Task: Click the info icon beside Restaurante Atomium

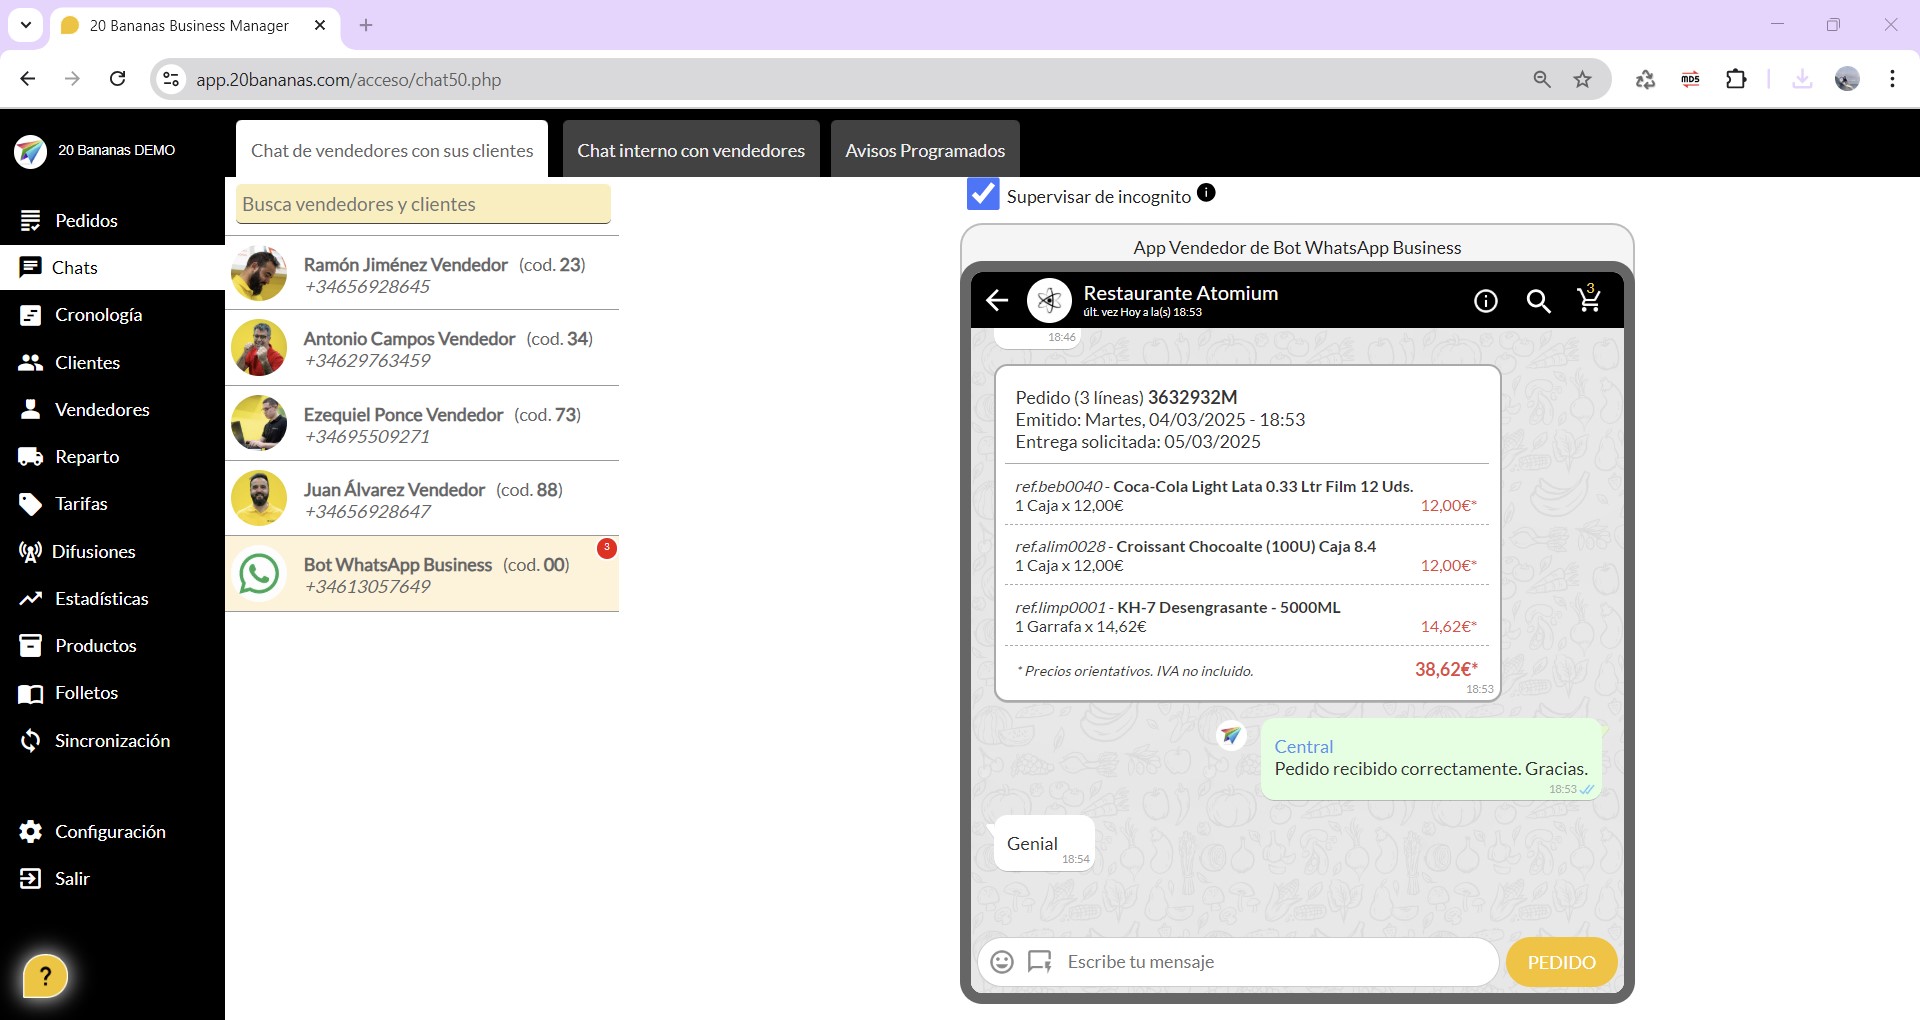Action: tap(1485, 301)
